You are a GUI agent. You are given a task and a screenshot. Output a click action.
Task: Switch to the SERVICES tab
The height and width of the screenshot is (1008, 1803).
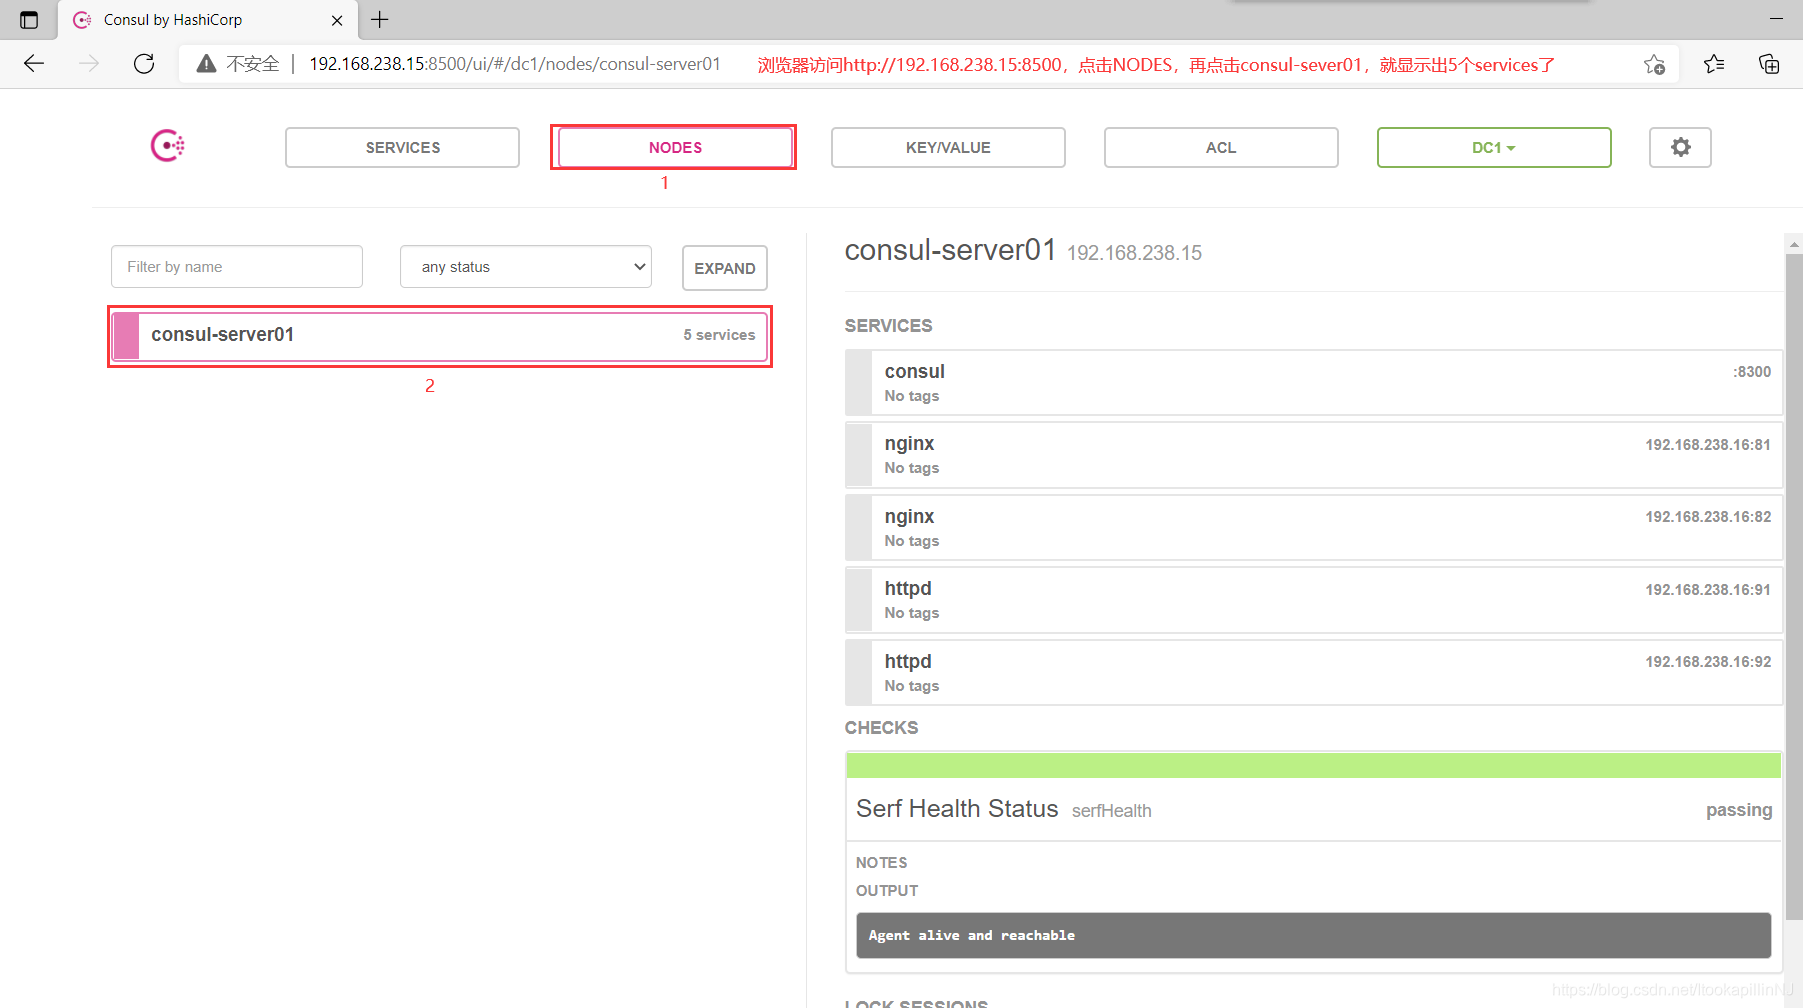[402, 147]
